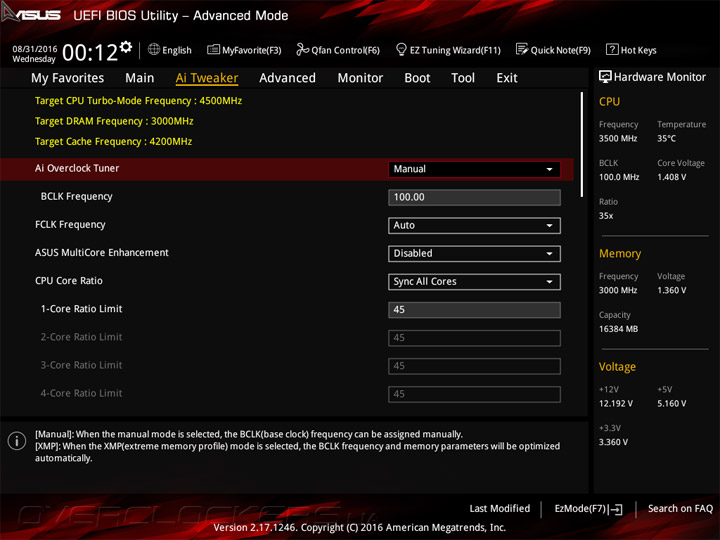720x540 pixels.
Task: Click the info circle icon
Action: 17,441
